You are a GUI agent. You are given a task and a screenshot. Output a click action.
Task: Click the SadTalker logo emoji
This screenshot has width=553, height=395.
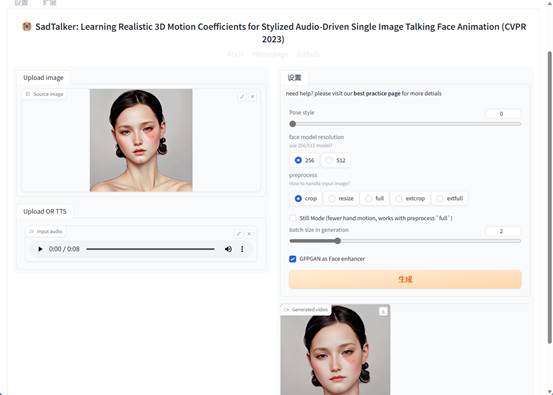pyautogui.click(x=27, y=26)
